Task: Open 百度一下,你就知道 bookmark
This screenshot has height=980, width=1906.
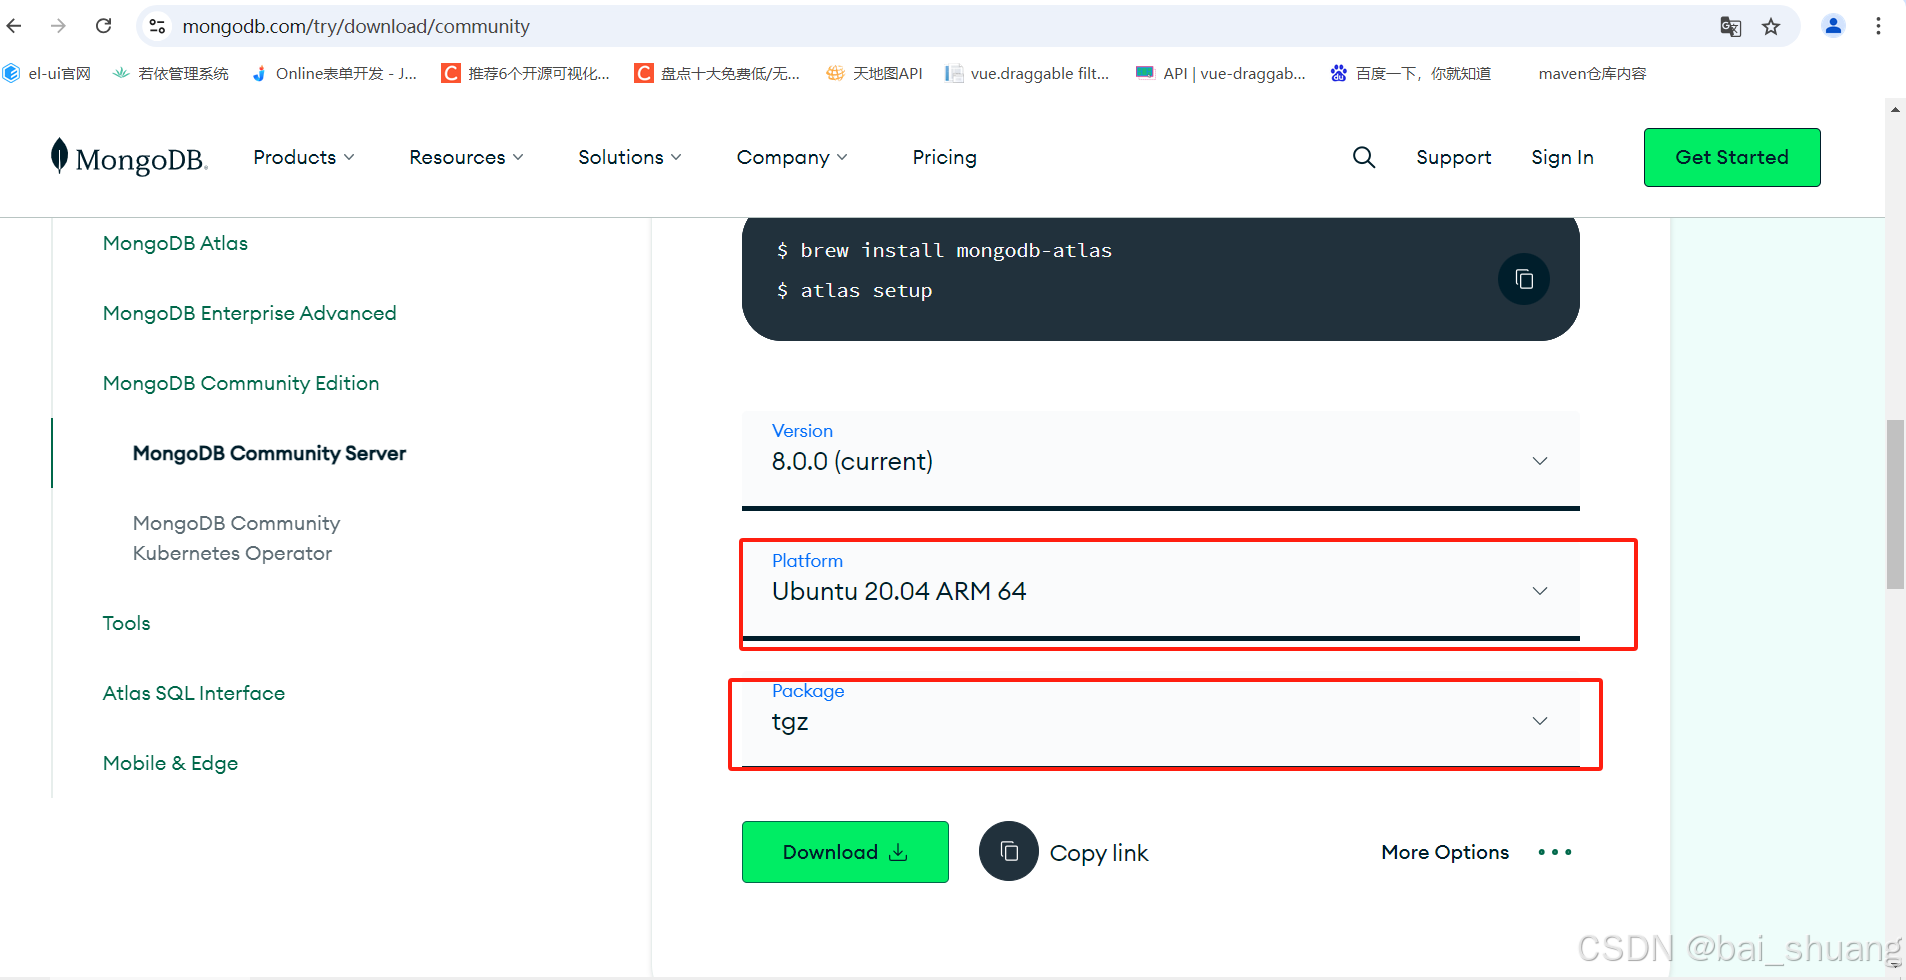Action: (1411, 73)
